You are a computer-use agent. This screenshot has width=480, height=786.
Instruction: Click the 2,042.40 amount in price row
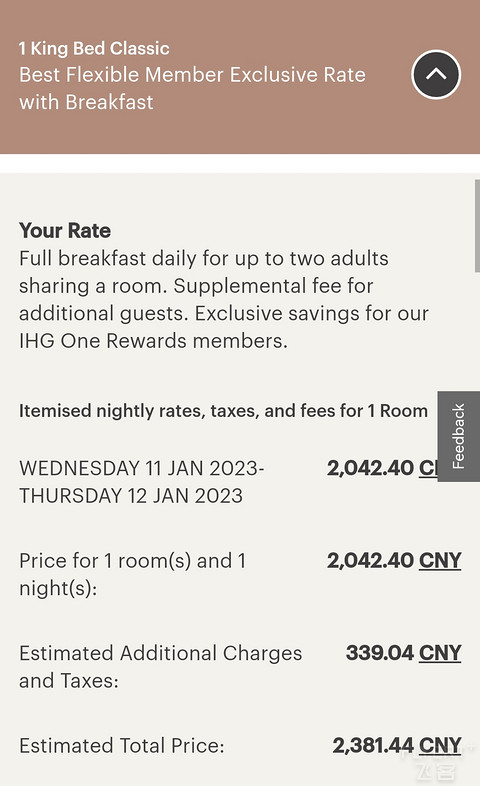370,560
